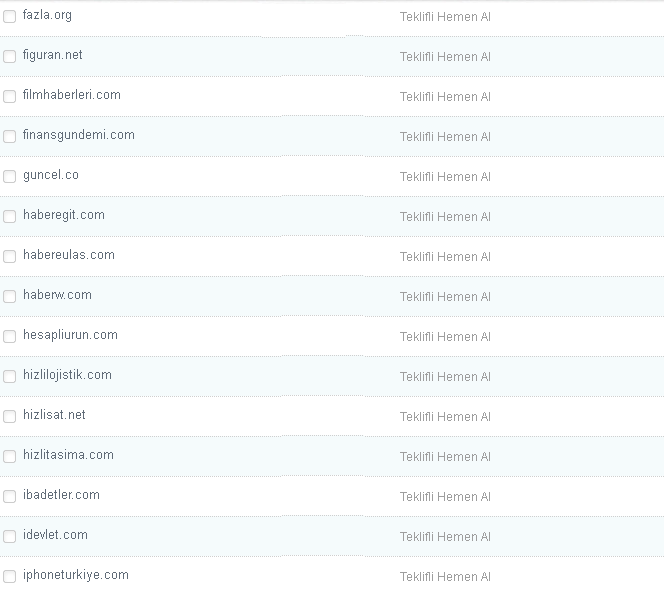670x591 pixels.
Task: Select Teklifli Hemen Al for iphoneturkiye.com
Action: [x=445, y=577]
